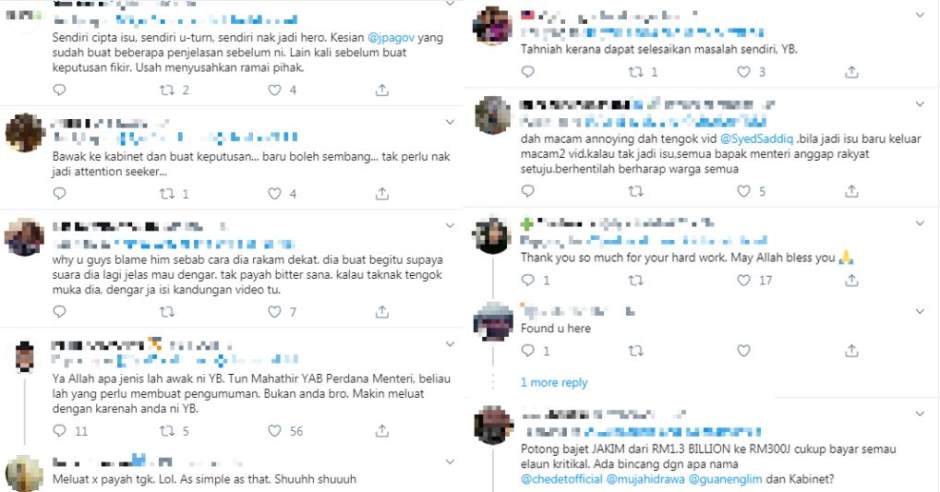Open the avatar on 'Bawak ke kabinet' tweet
Image resolution: width=940 pixels, height=492 pixels.
click(25, 132)
